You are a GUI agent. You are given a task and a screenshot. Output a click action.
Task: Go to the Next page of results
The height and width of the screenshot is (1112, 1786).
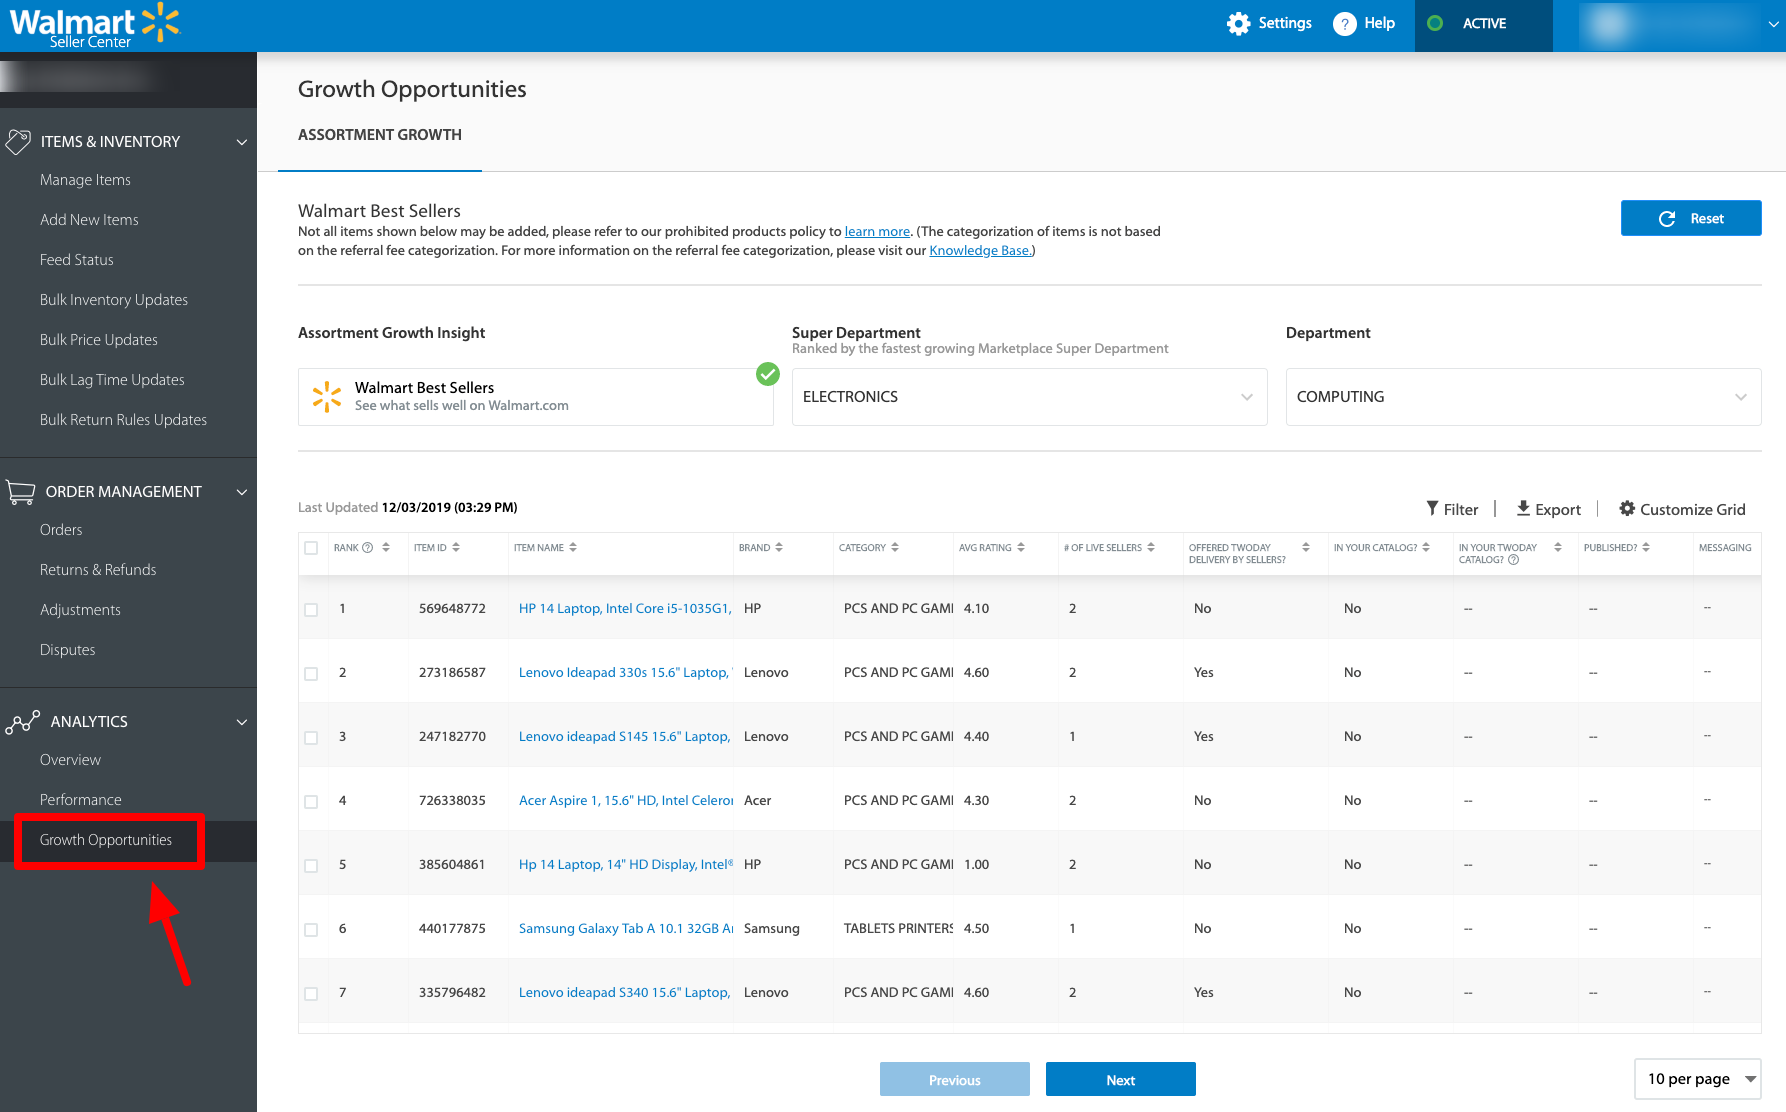click(1120, 1080)
